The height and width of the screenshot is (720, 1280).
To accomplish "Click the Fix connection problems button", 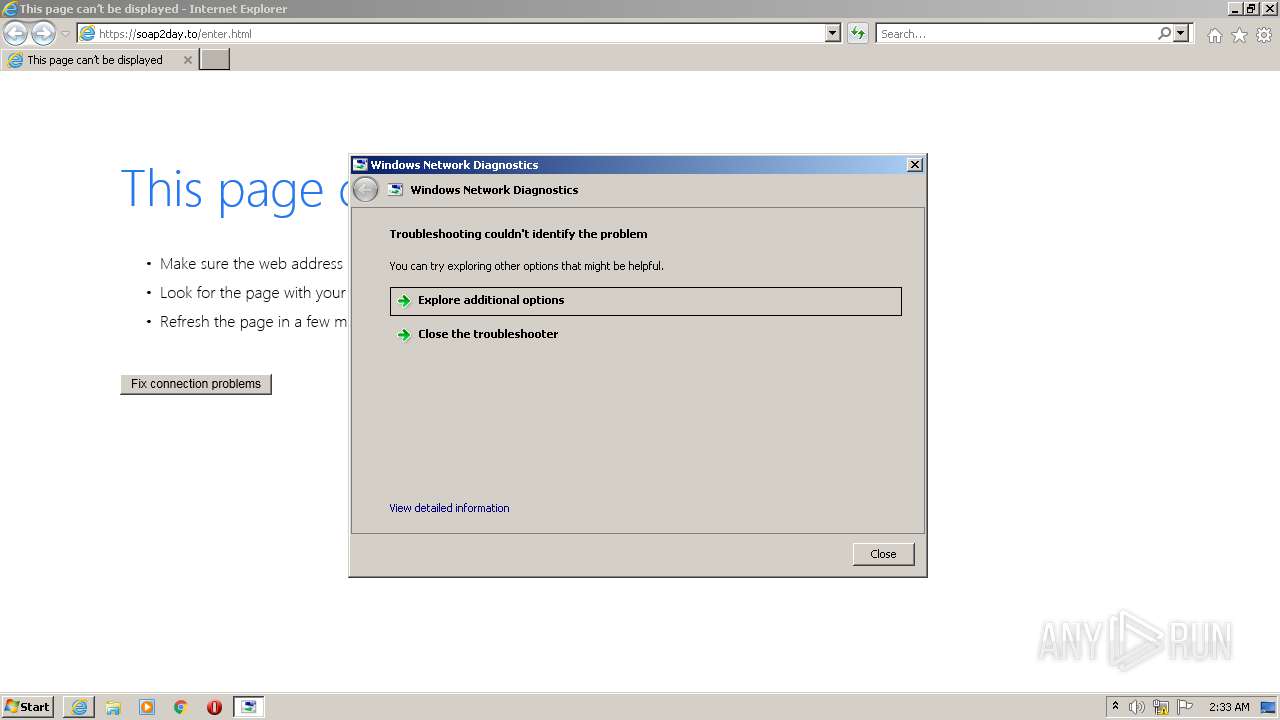I will (196, 384).
